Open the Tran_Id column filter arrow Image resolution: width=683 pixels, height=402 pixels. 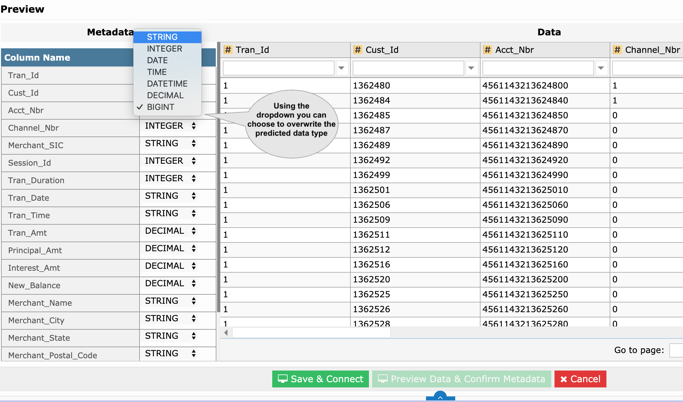(342, 68)
